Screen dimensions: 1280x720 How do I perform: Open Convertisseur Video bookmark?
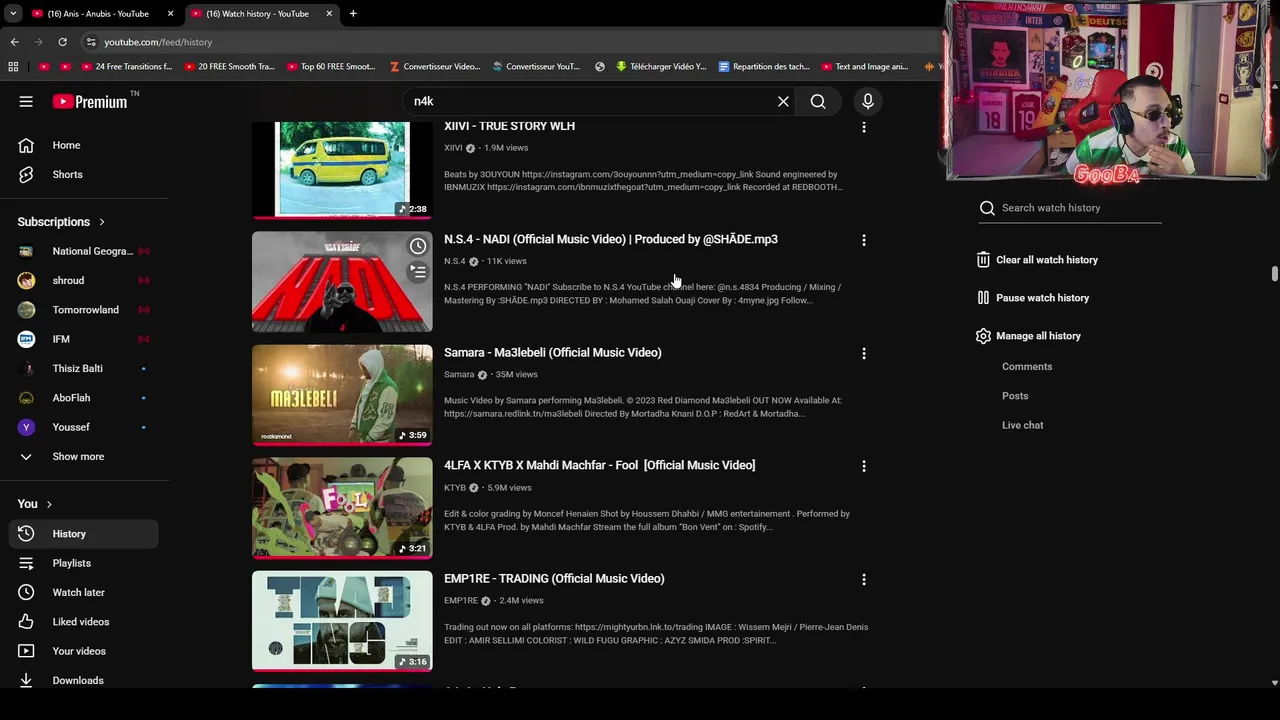435,67
